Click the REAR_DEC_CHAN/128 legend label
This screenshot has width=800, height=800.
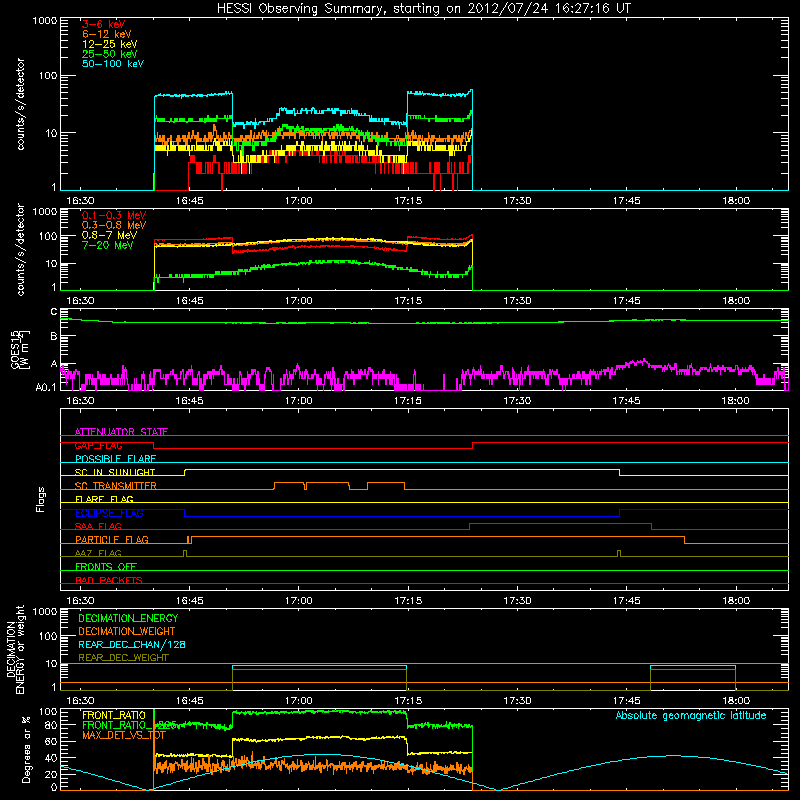132,644
